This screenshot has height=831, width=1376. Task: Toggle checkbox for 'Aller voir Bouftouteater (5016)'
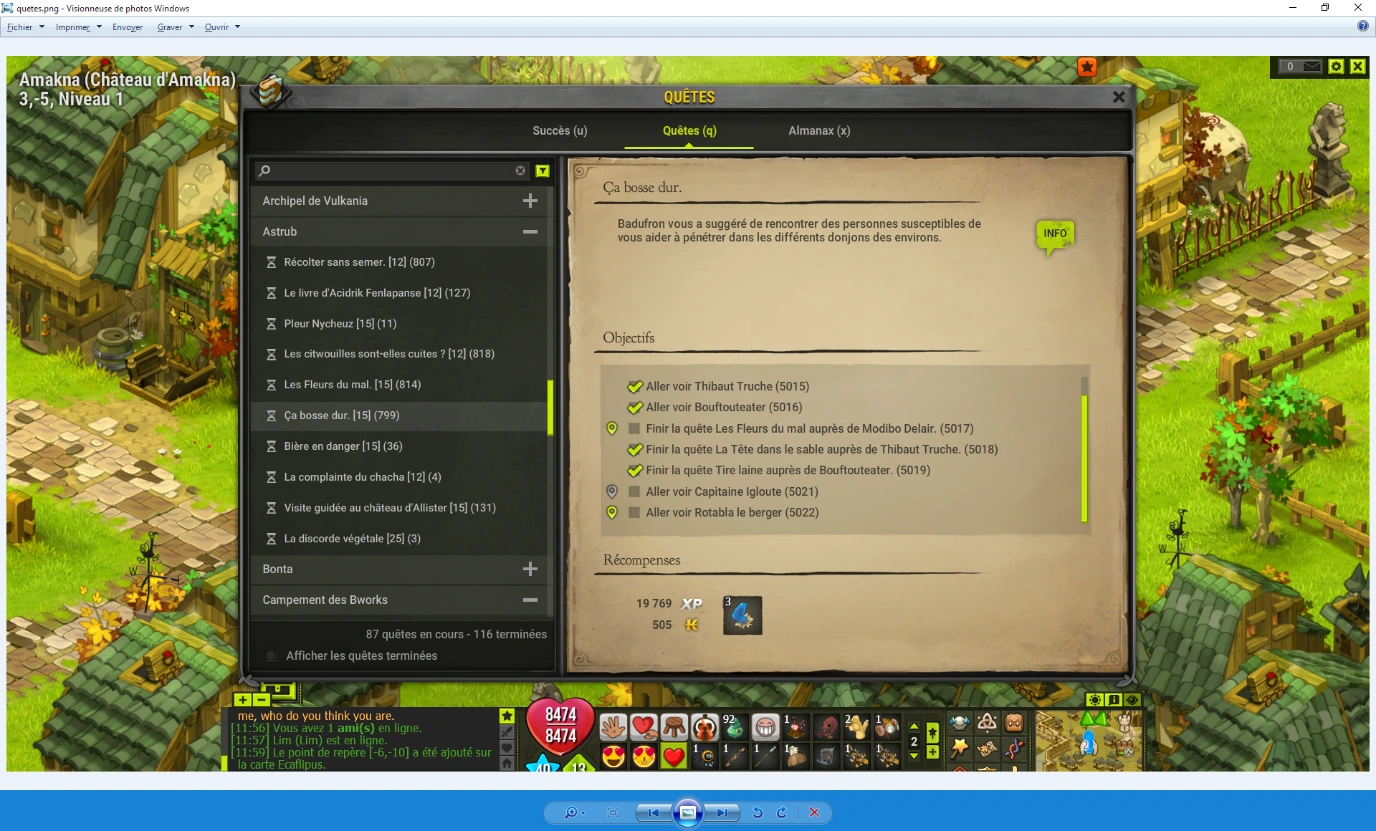[x=634, y=408]
